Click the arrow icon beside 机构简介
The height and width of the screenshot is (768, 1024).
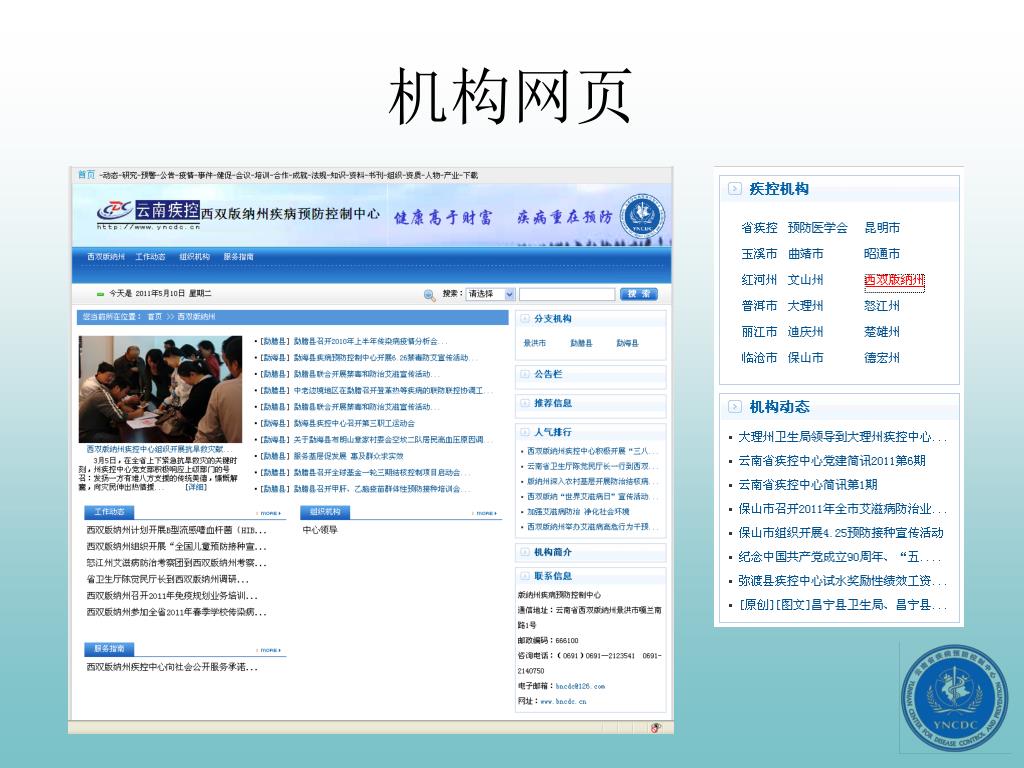[x=524, y=552]
